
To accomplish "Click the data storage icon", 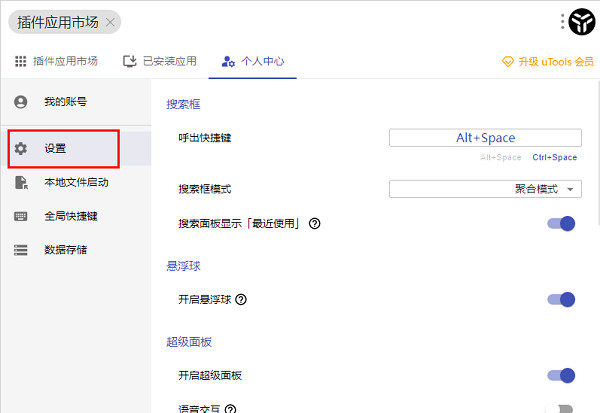I will 21,249.
